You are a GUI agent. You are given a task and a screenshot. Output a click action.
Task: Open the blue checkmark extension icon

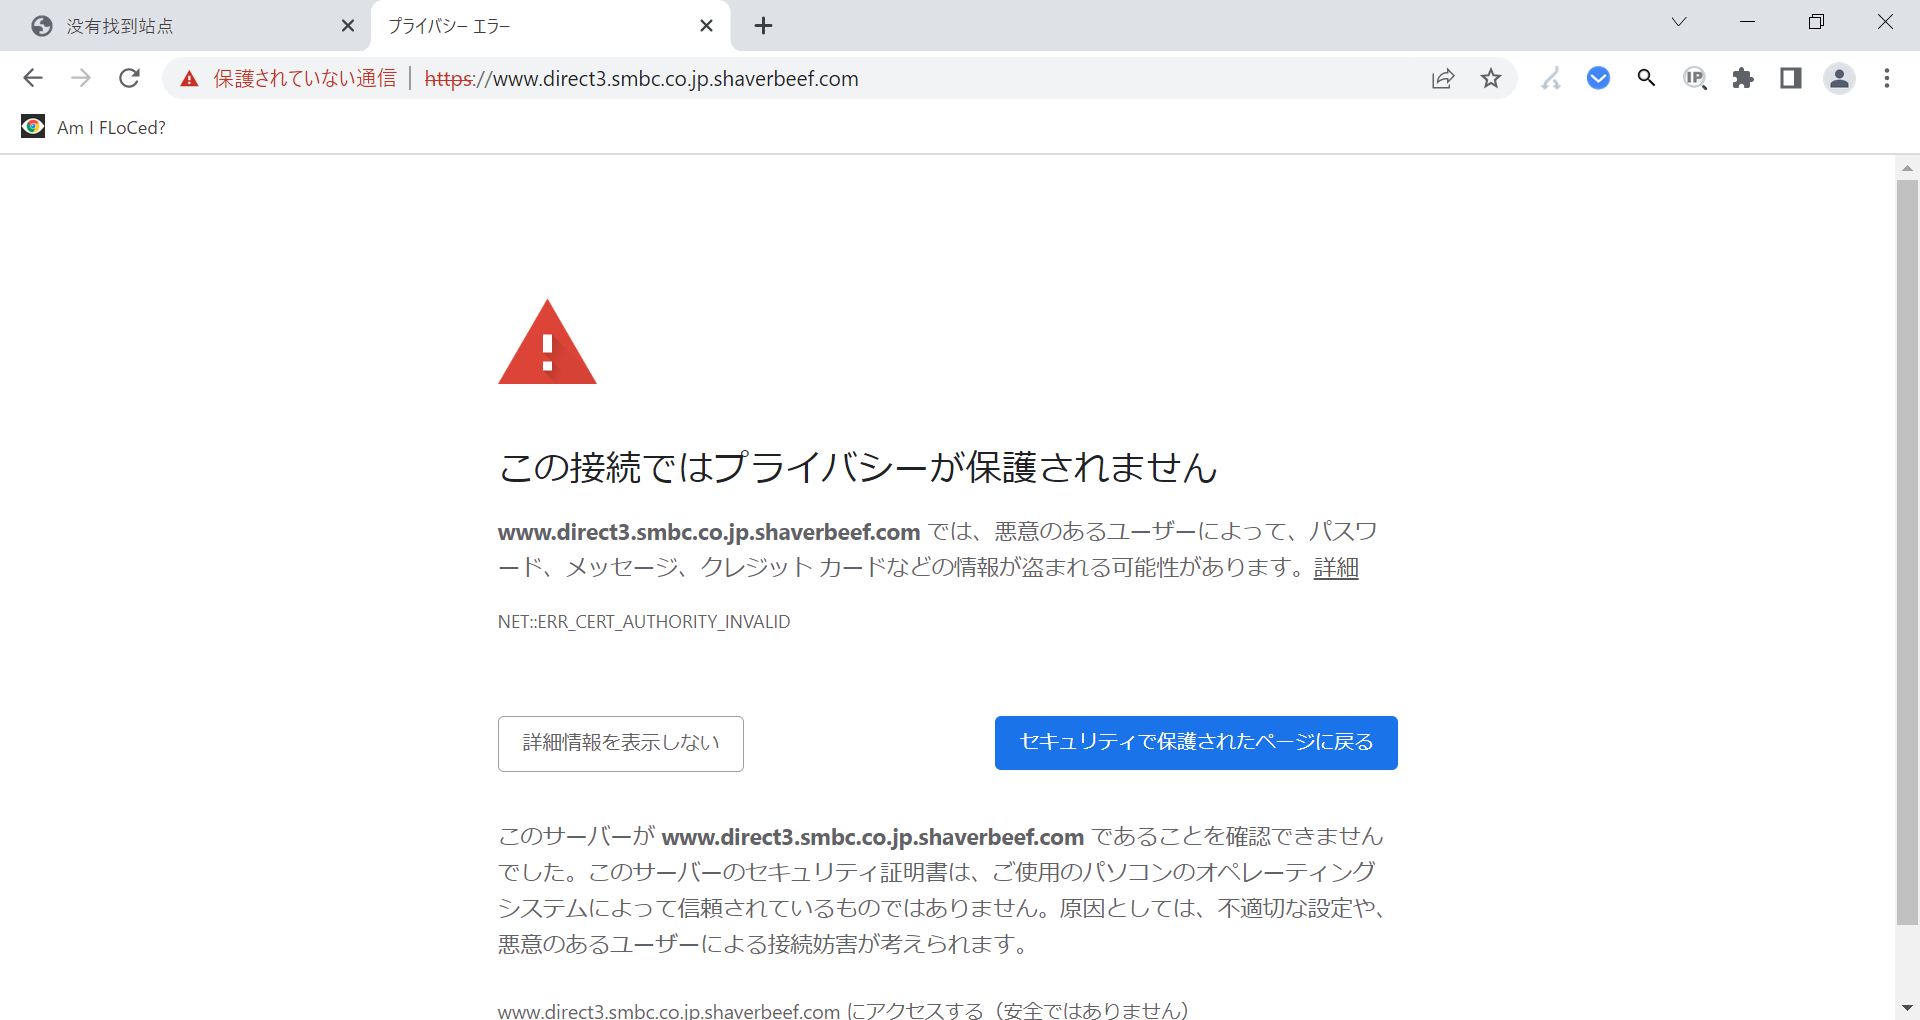pyautogui.click(x=1599, y=78)
